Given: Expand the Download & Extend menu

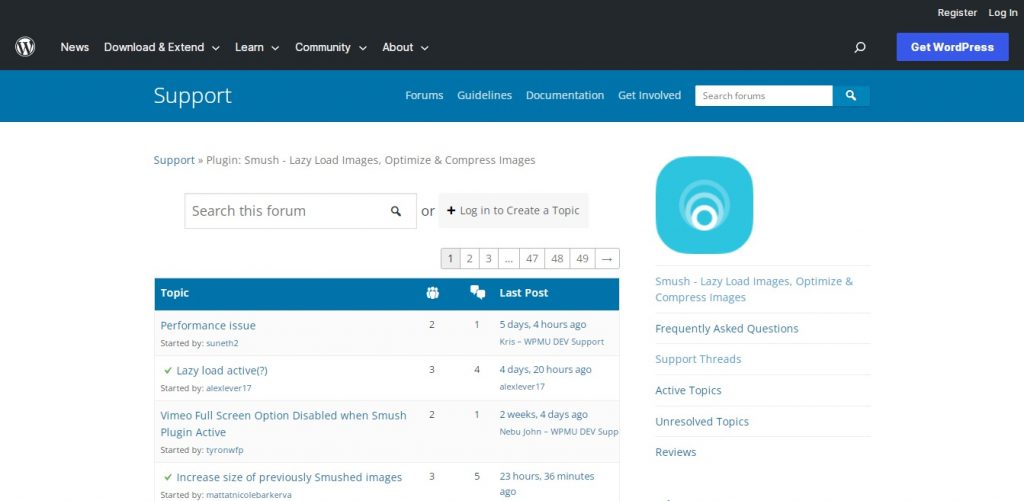Looking at the screenshot, I should [x=161, y=47].
